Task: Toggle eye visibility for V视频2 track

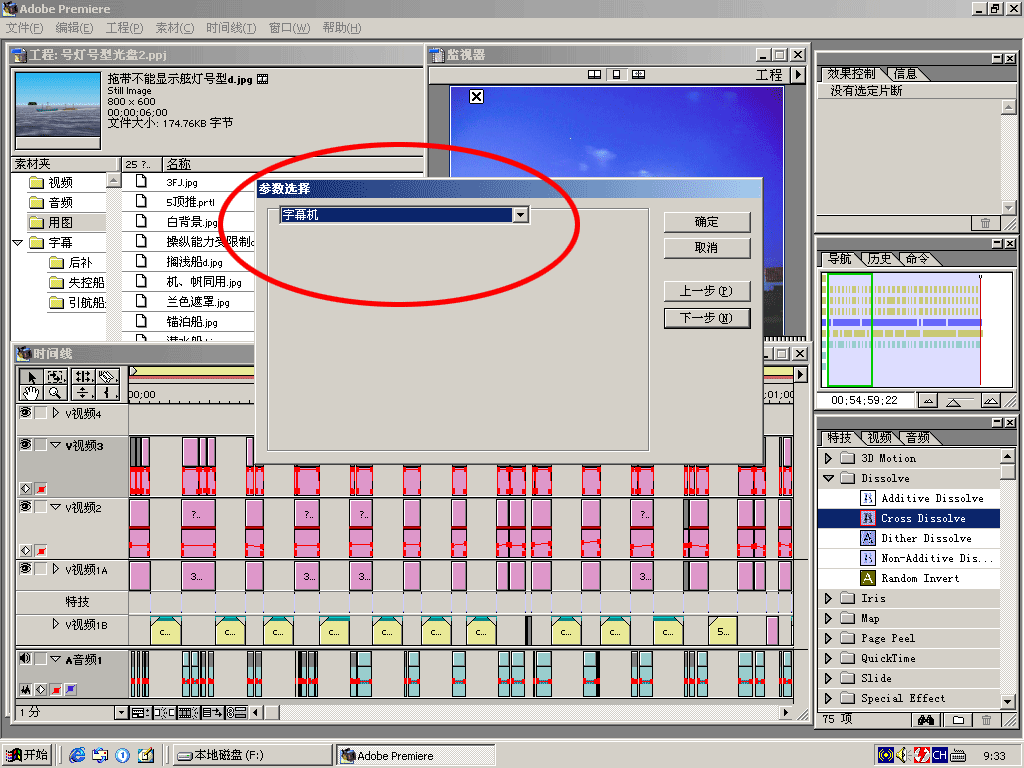Action: 25,506
